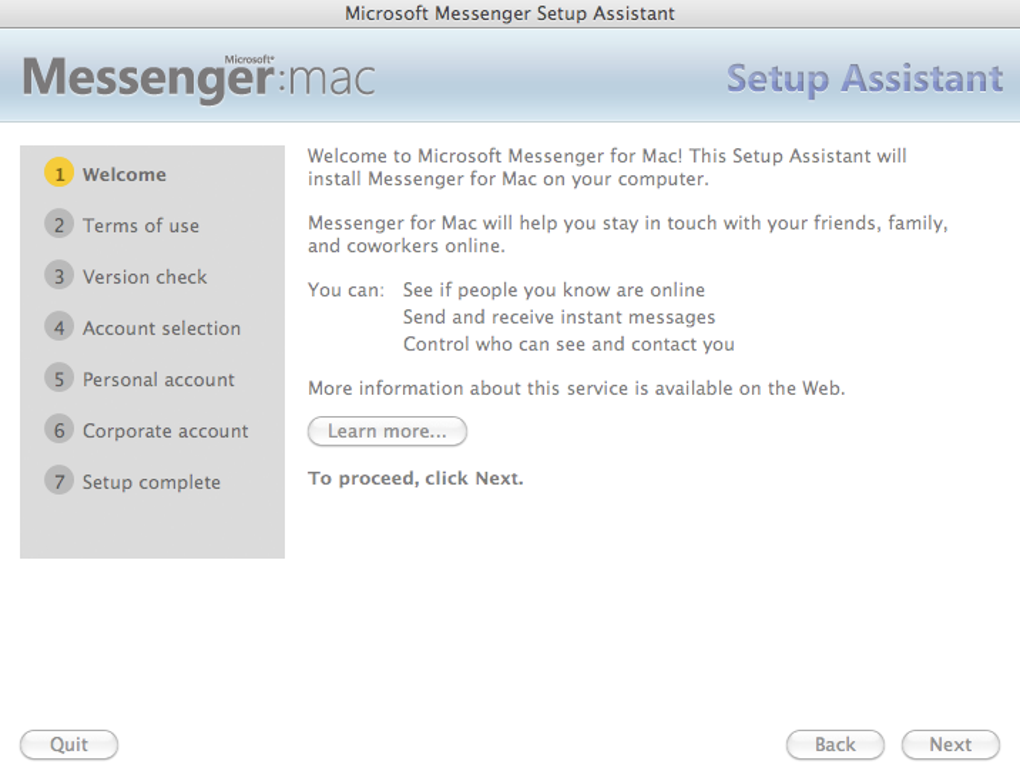Click the 'Messenger for Mac will help you' paragraph

[628, 234]
